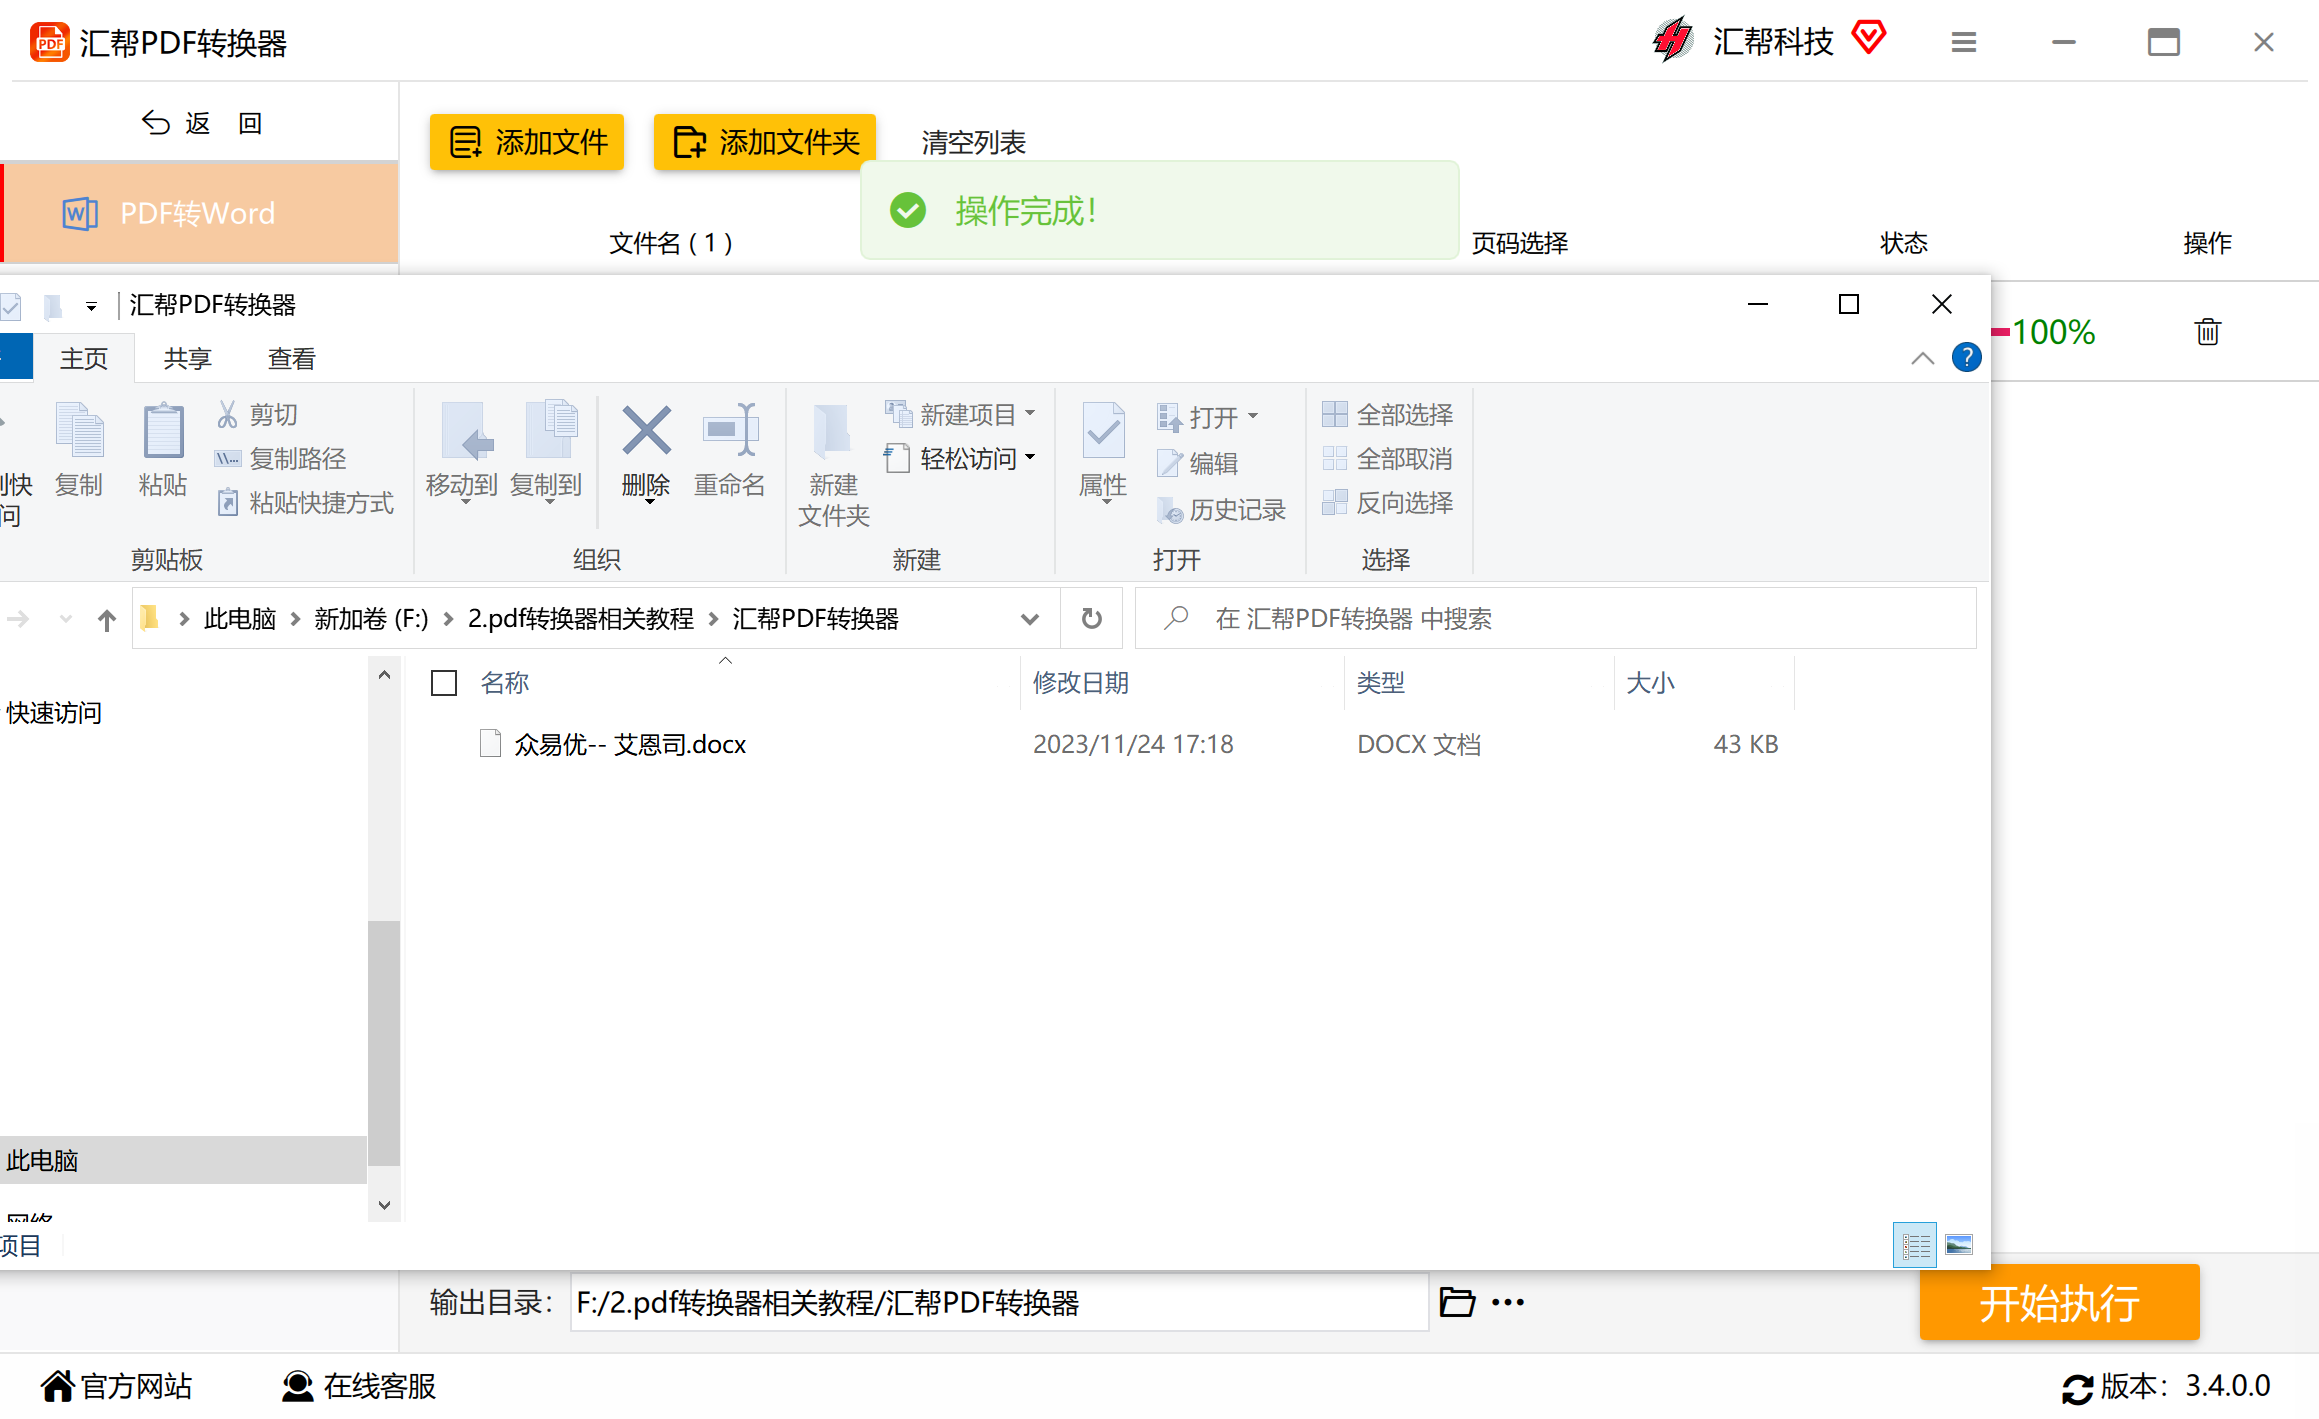The width and height of the screenshot is (2319, 1419).
Task: Click the search box 在 汇帮PDF转换器 中搜索
Action: 1555,619
